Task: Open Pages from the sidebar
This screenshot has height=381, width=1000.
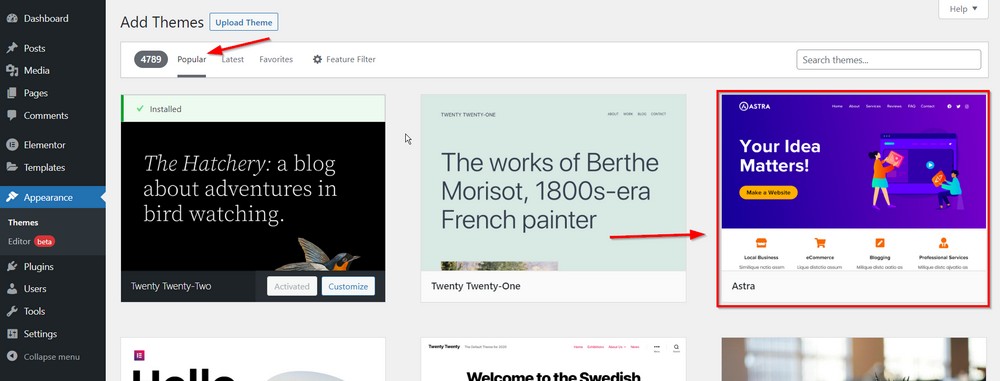Action: pos(36,93)
